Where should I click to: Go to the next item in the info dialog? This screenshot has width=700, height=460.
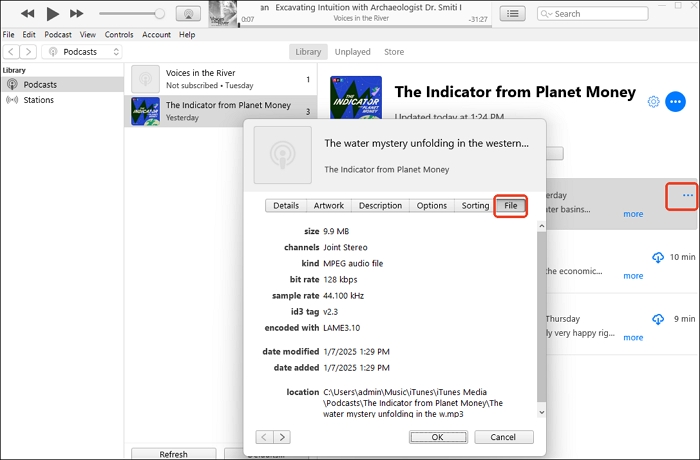point(282,437)
